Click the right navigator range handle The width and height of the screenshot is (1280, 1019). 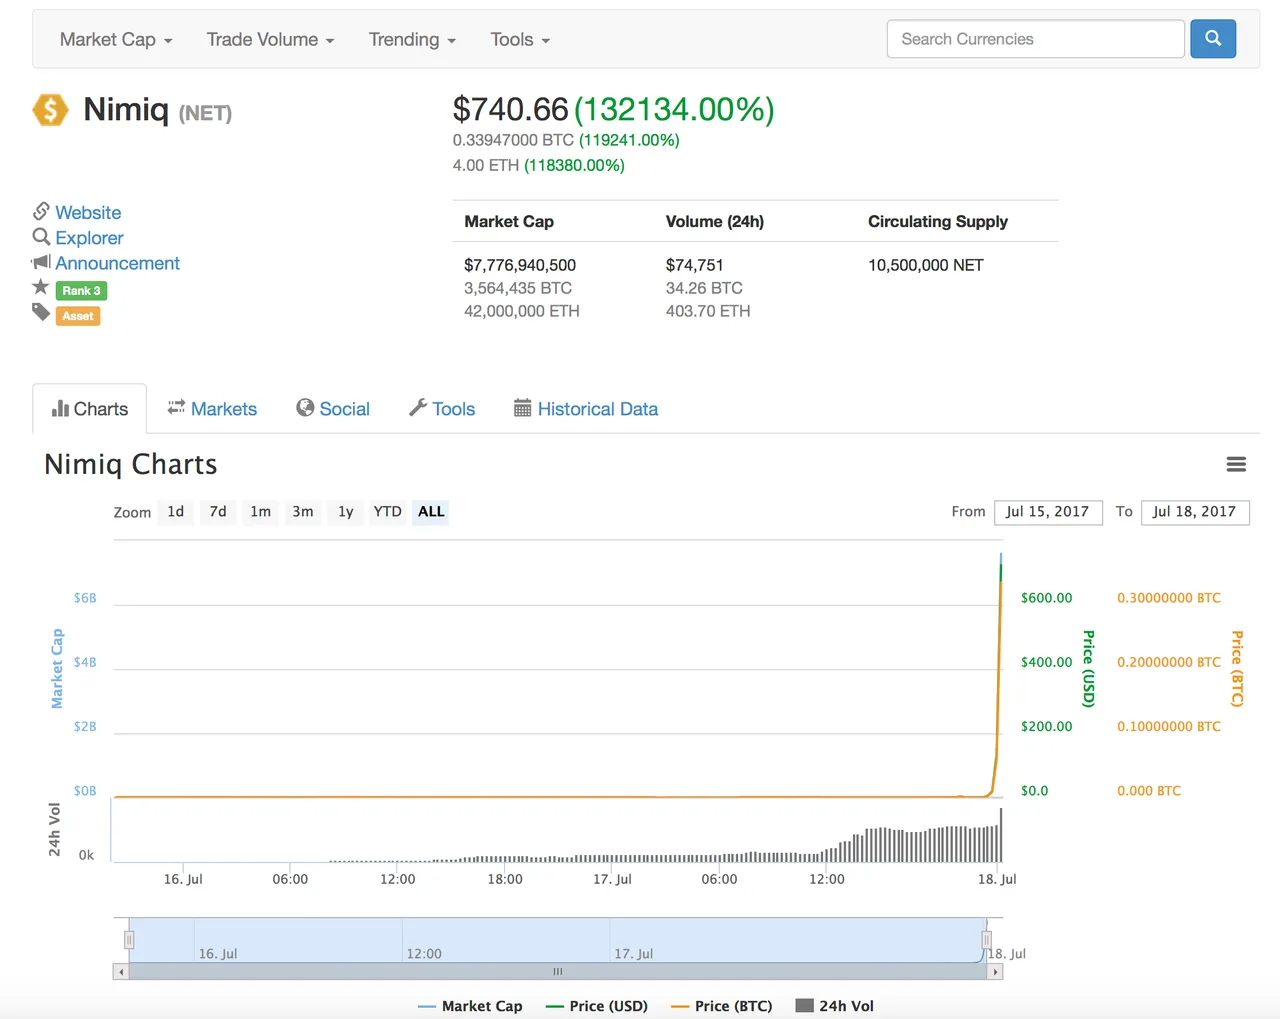[986, 940]
